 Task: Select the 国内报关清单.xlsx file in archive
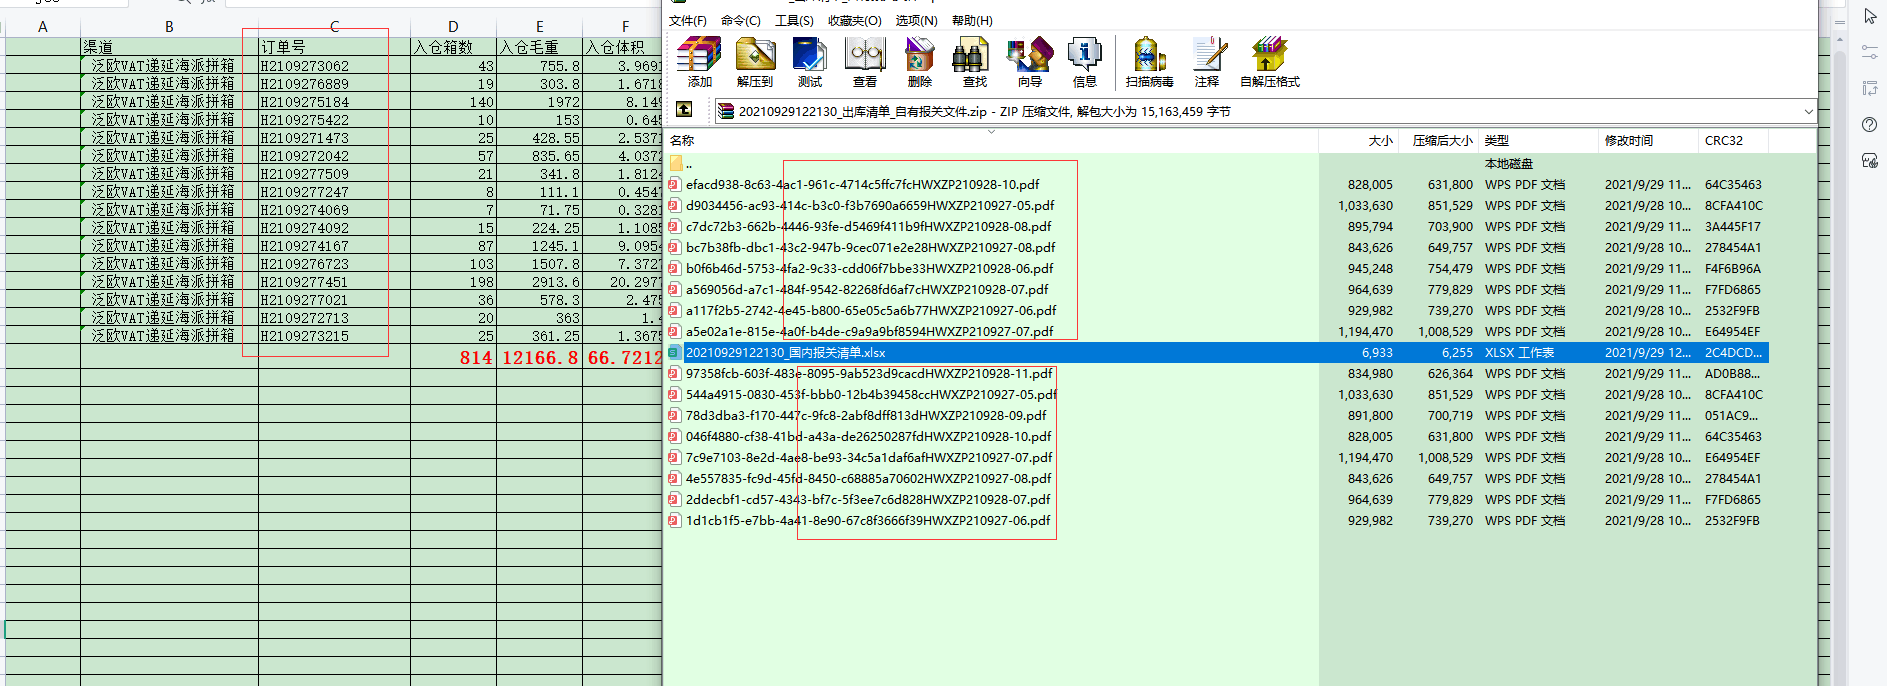(x=785, y=353)
